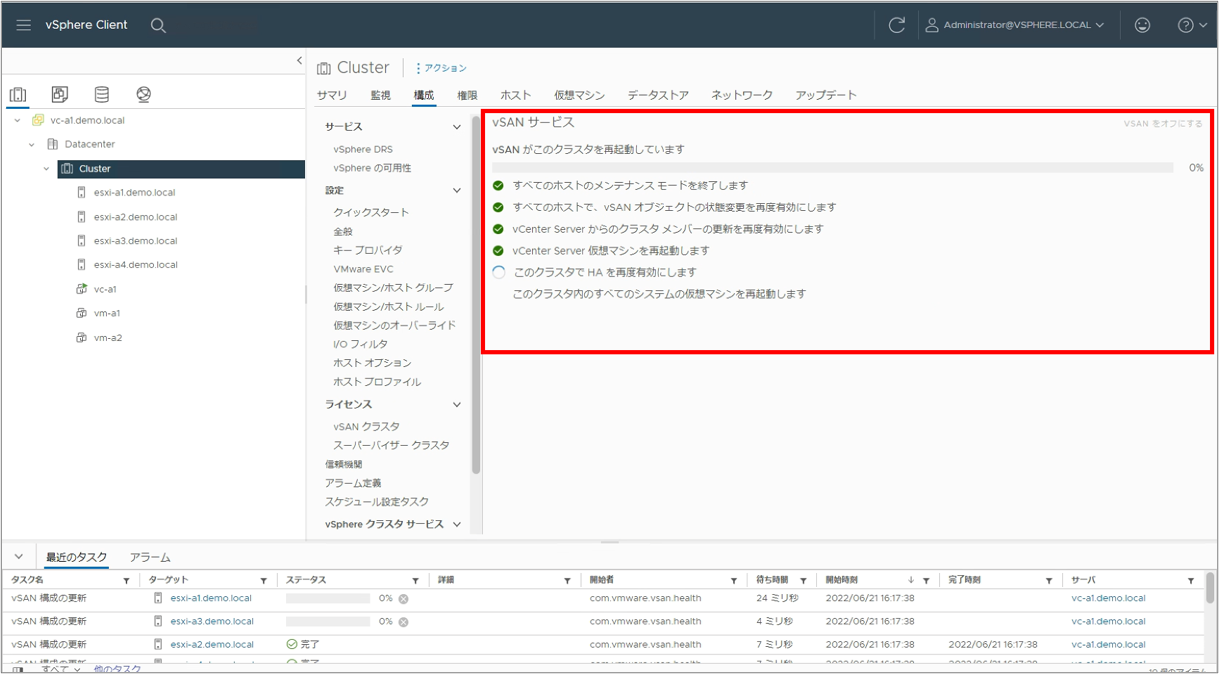Cancel the esxi-a1 task with the x icon
Image resolution: width=1219 pixels, height=674 pixels.
403,599
